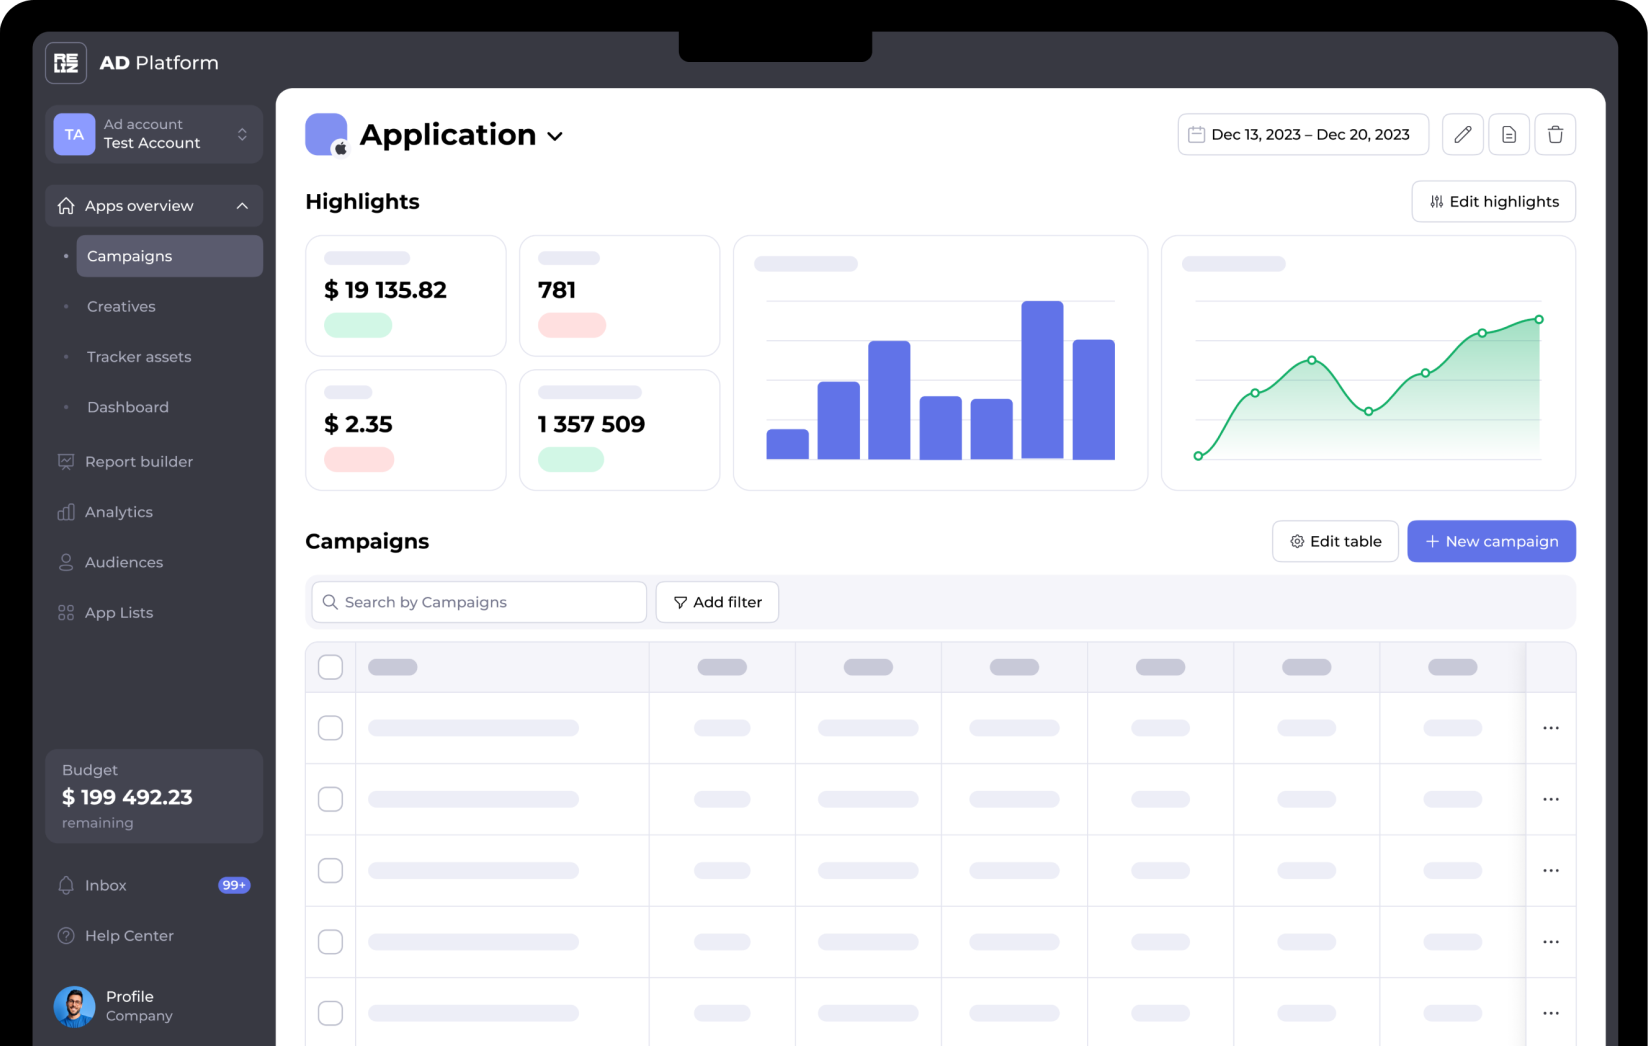Switch to the Creatives section
The width and height of the screenshot is (1648, 1046).
coord(120,306)
